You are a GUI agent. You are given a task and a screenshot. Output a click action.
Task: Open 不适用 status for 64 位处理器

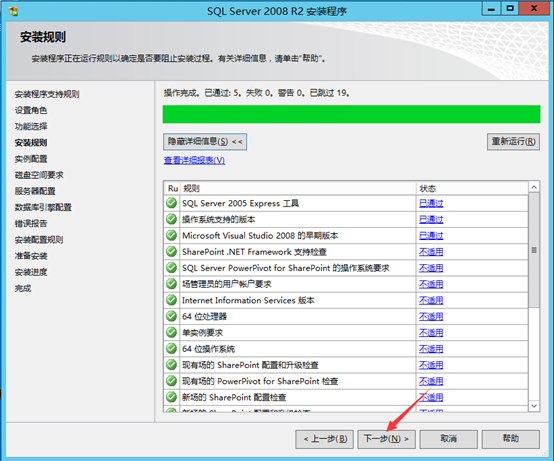tap(431, 317)
